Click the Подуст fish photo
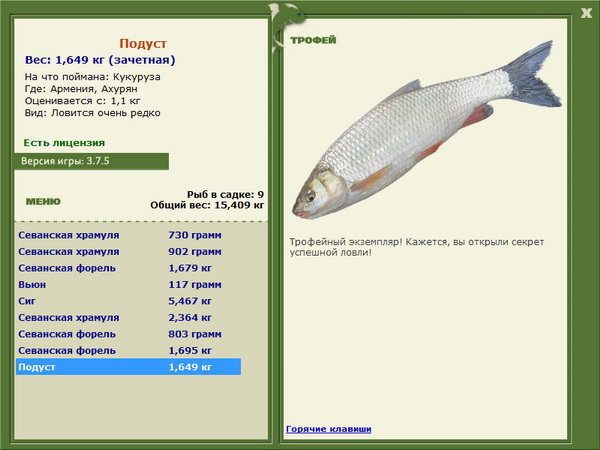Image resolution: width=600 pixels, height=450 pixels. 427,130
